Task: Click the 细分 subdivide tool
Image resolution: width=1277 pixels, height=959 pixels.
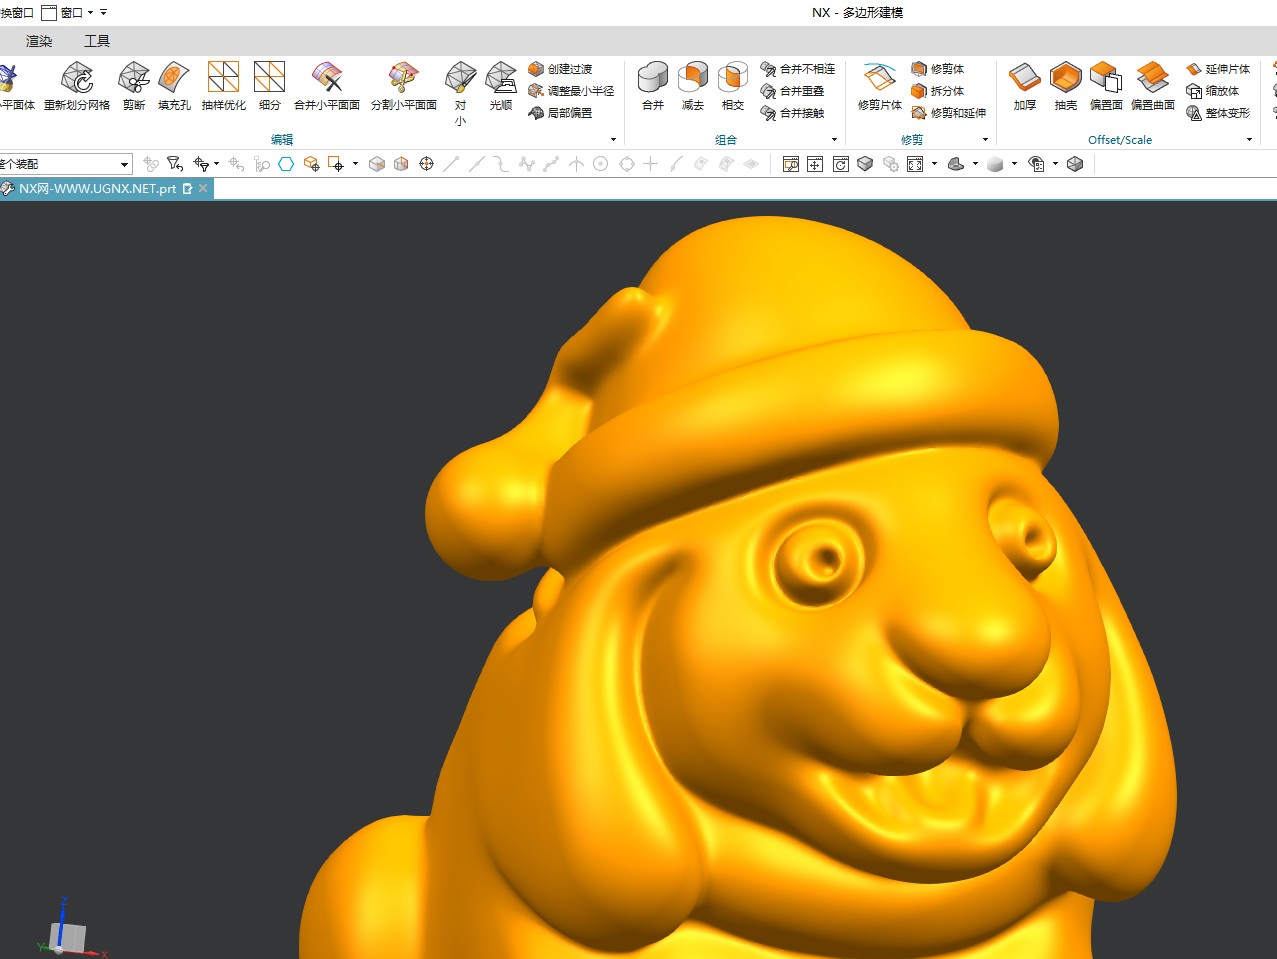Action: [270, 86]
